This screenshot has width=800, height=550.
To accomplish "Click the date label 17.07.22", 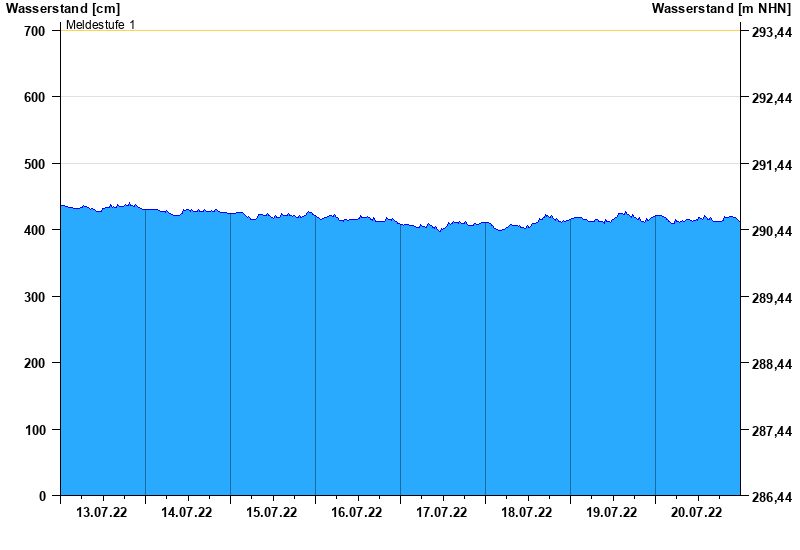I will (x=441, y=512).
